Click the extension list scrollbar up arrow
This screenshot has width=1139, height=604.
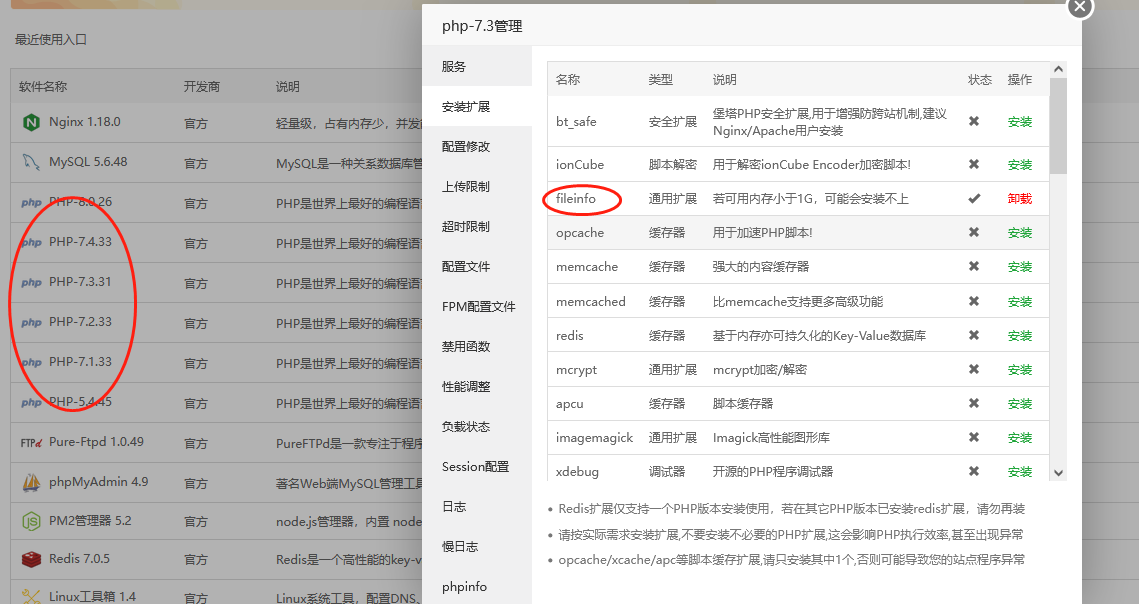pos(1058,69)
